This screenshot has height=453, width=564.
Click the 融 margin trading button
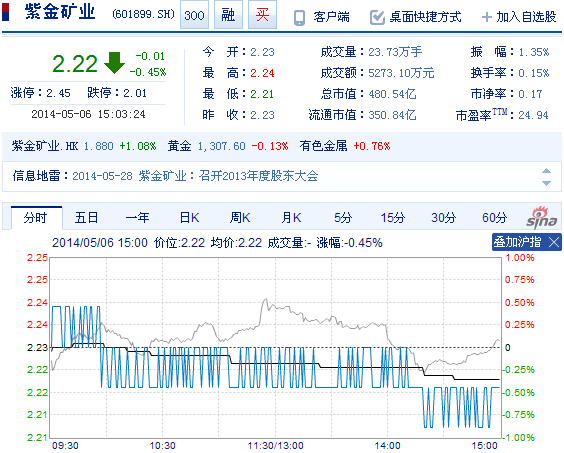coord(228,15)
